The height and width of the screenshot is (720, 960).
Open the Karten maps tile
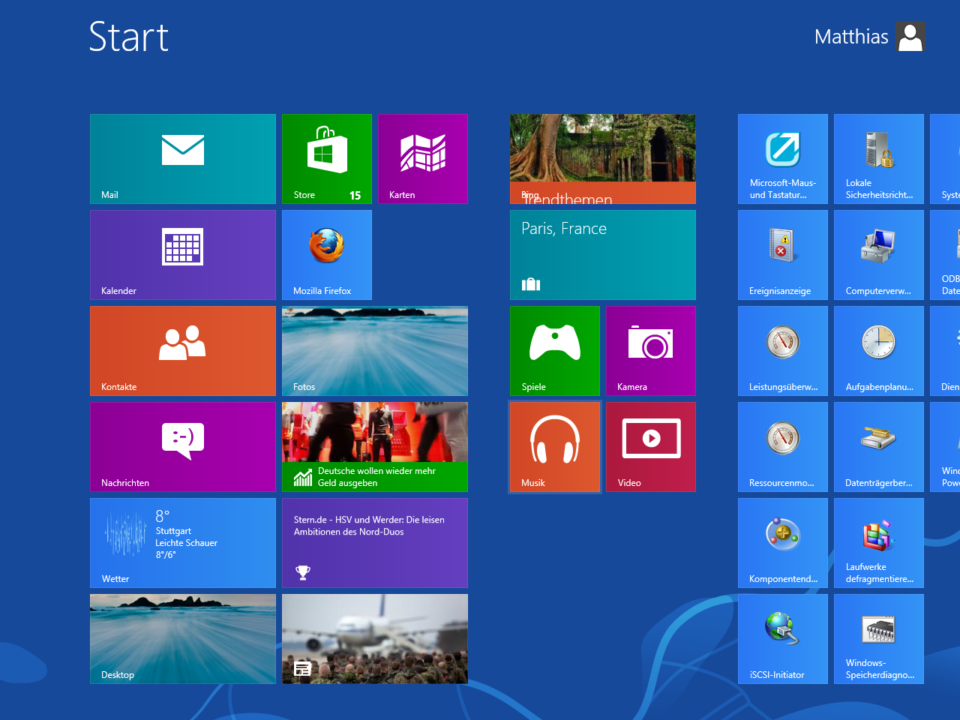422,158
